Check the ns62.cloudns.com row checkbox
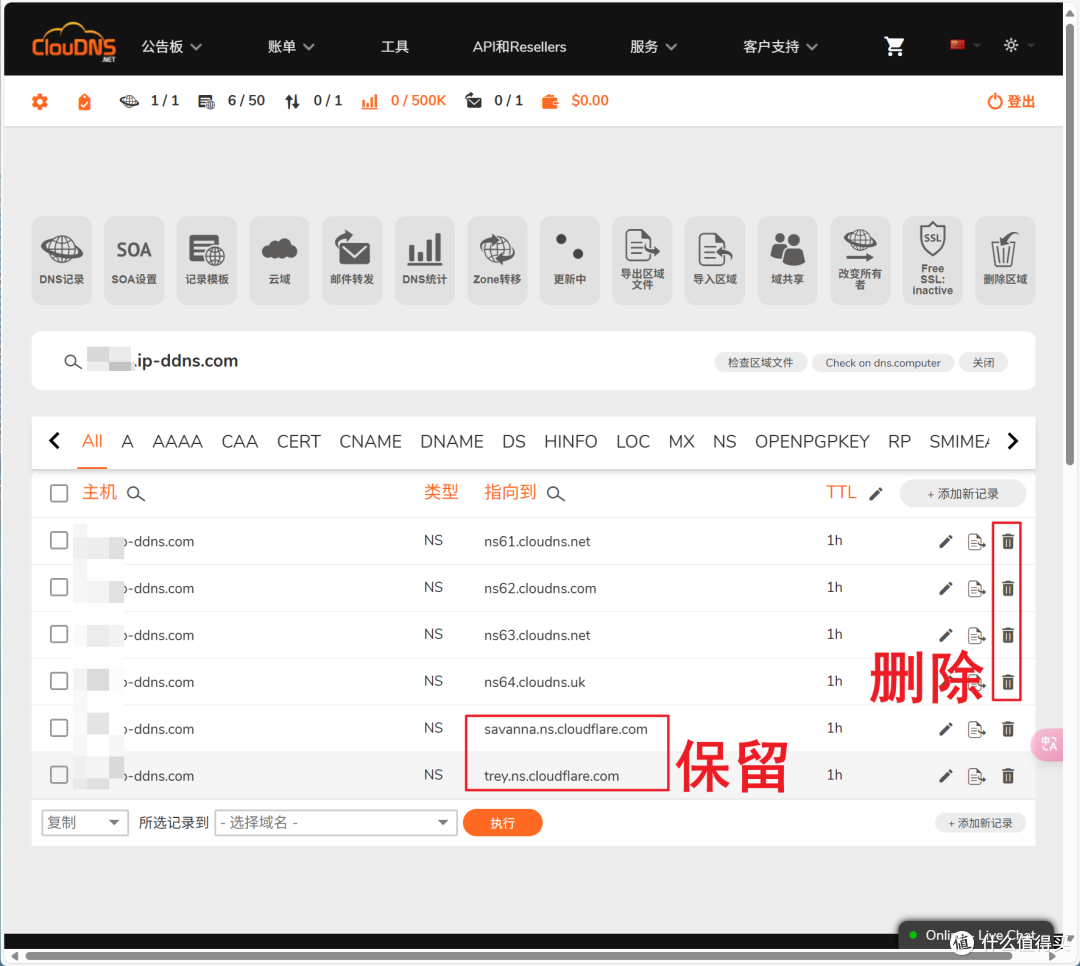The height and width of the screenshot is (966, 1080). click(x=59, y=587)
